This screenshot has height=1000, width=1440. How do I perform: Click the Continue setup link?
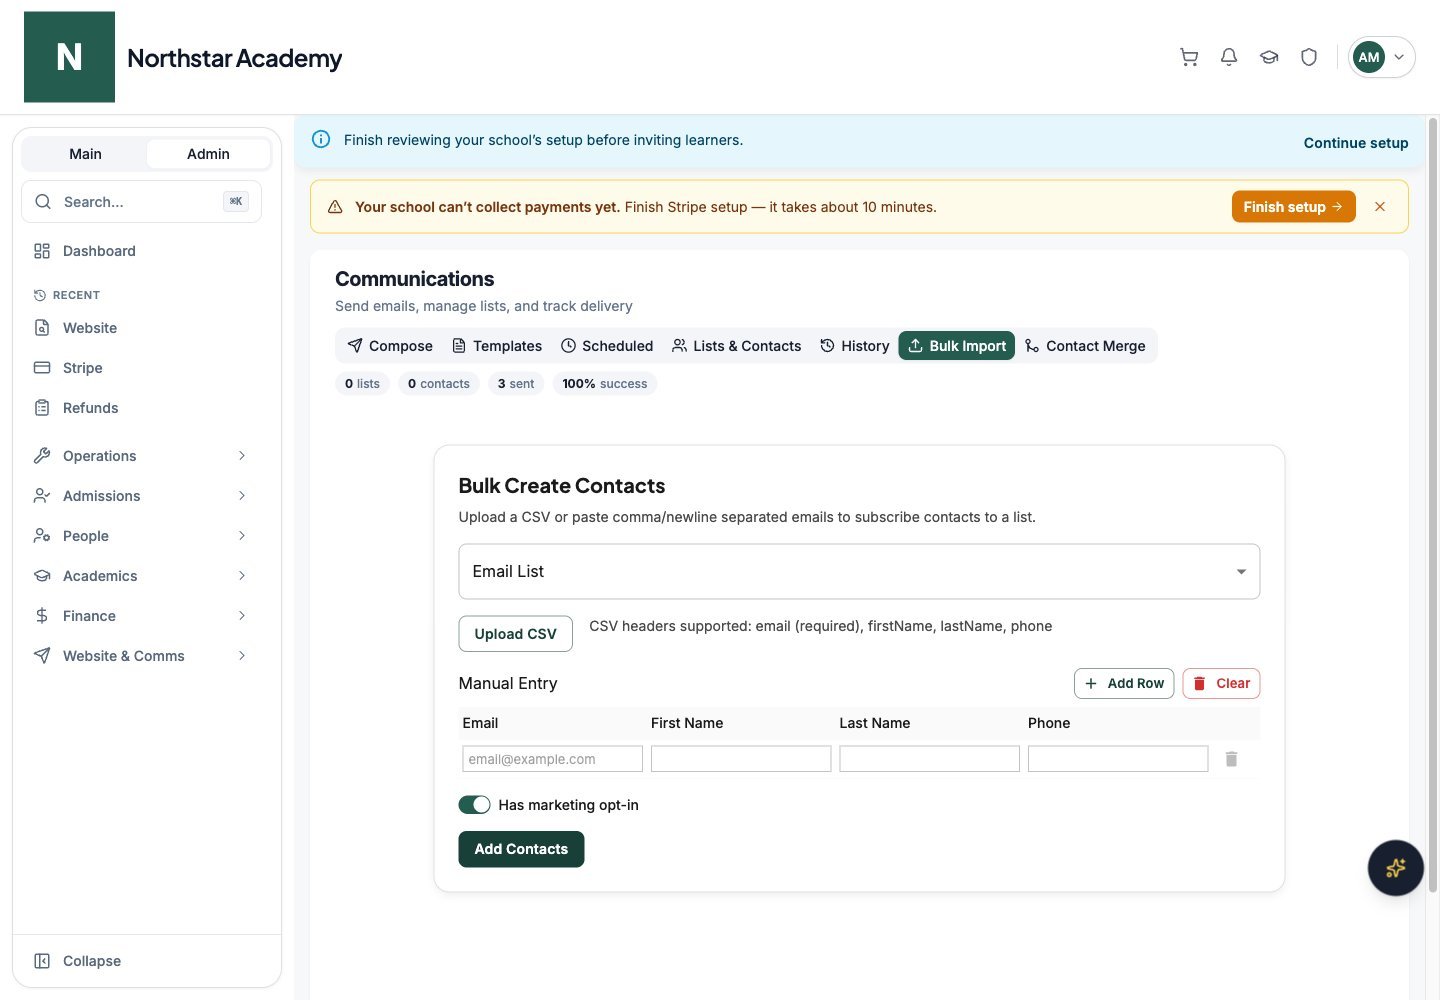coord(1356,143)
